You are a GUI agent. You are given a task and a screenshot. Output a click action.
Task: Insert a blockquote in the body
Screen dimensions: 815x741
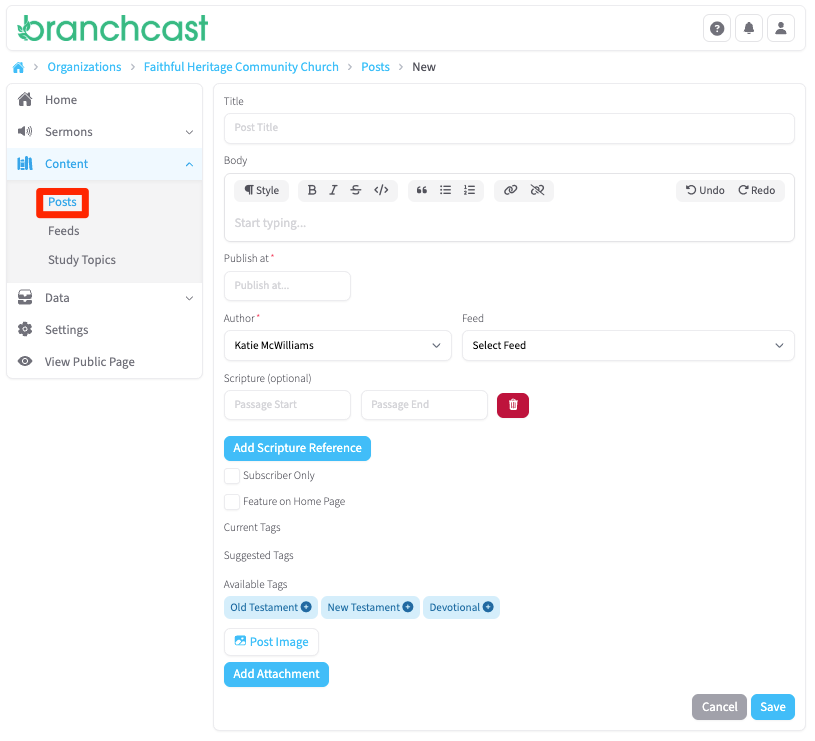pyautogui.click(x=422, y=190)
